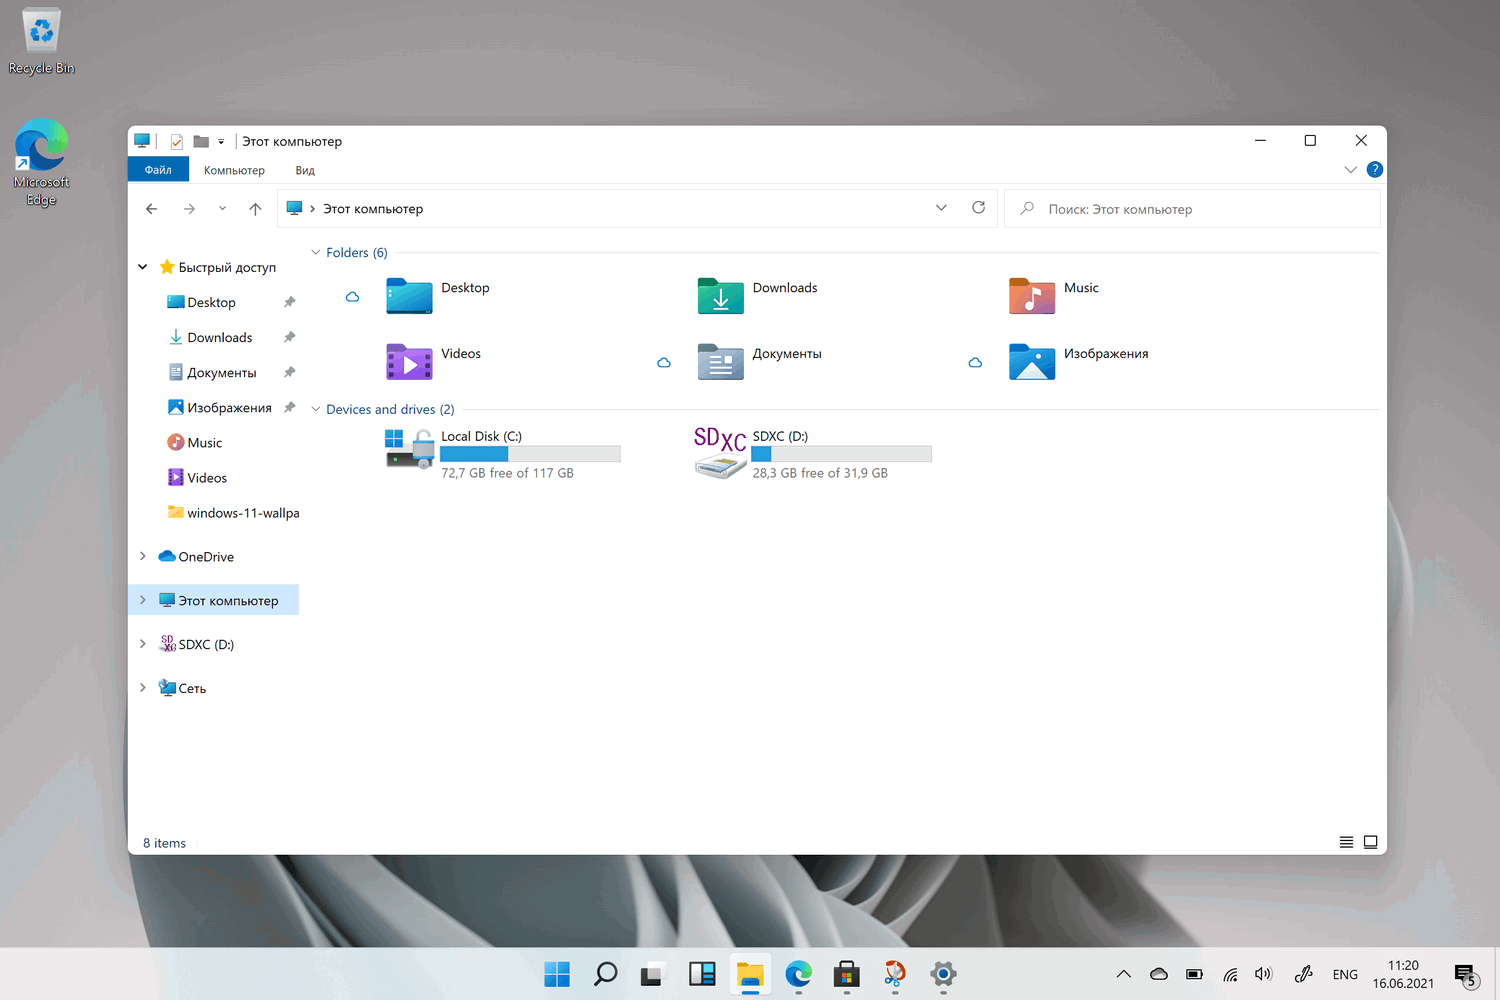
Task: Open the Документы folder icon in main pane
Action: pos(720,362)
